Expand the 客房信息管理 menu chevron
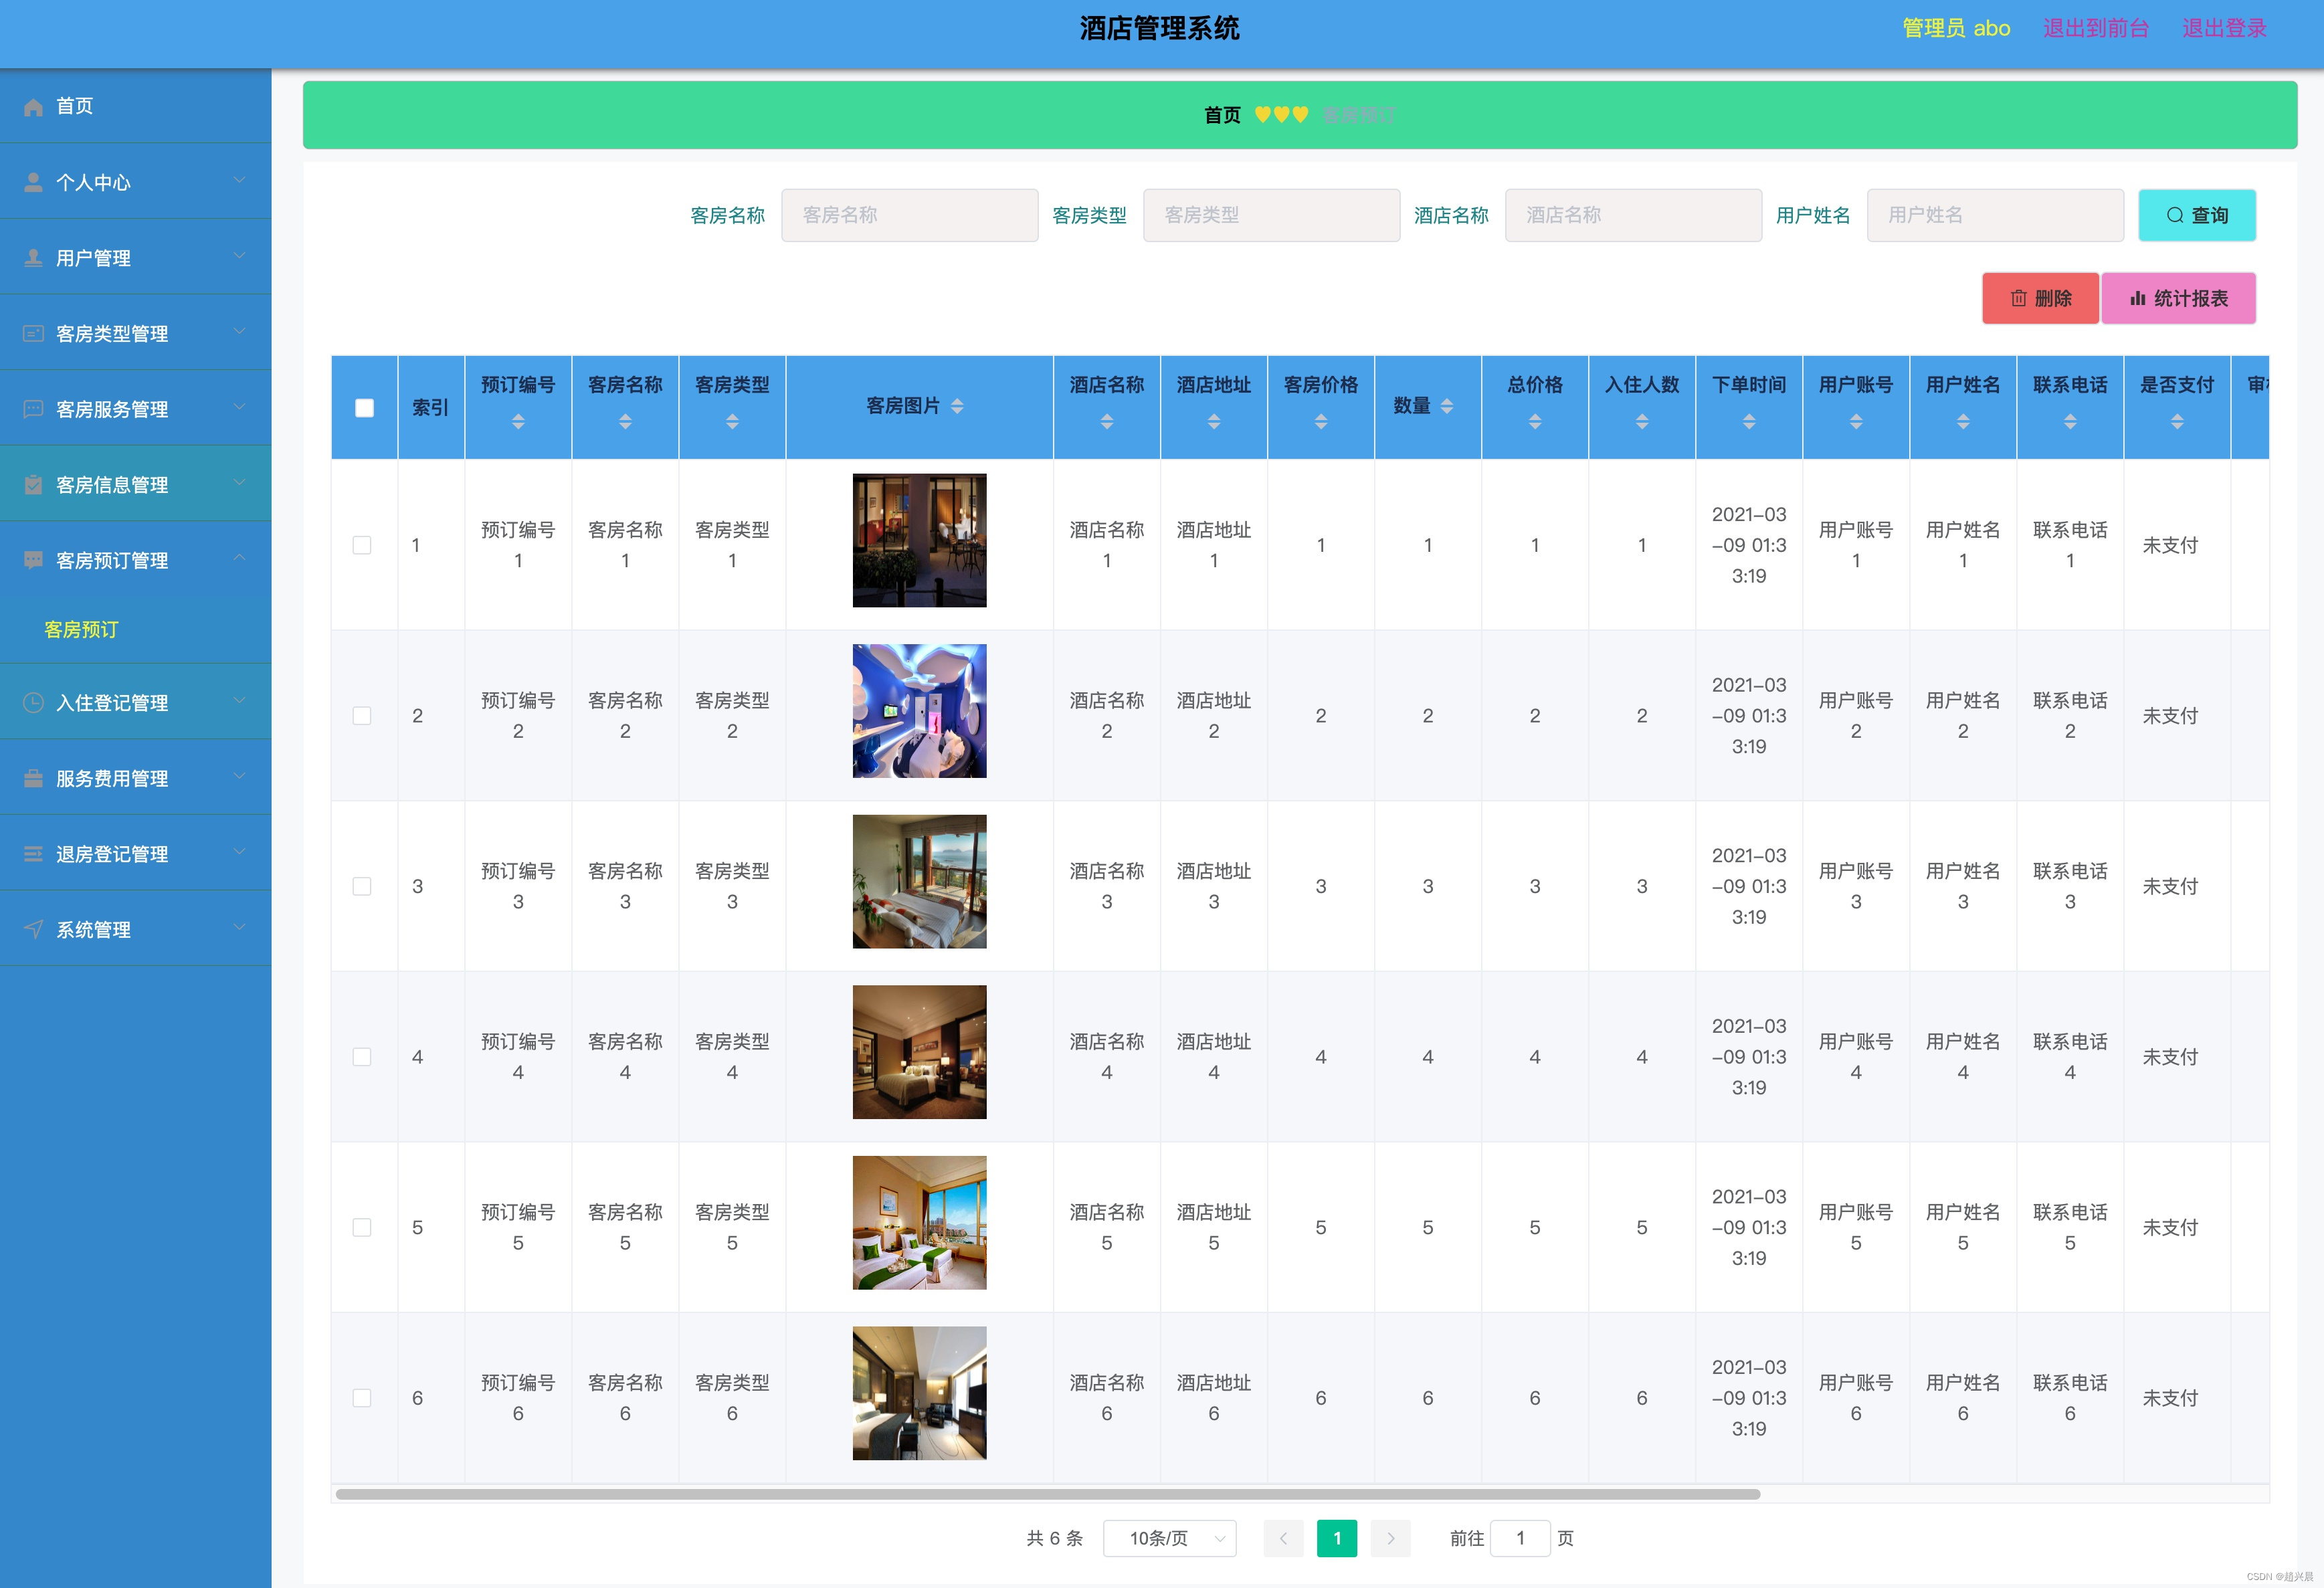The height and width of the screenshot is (1588, 2324). coord(239,482)
